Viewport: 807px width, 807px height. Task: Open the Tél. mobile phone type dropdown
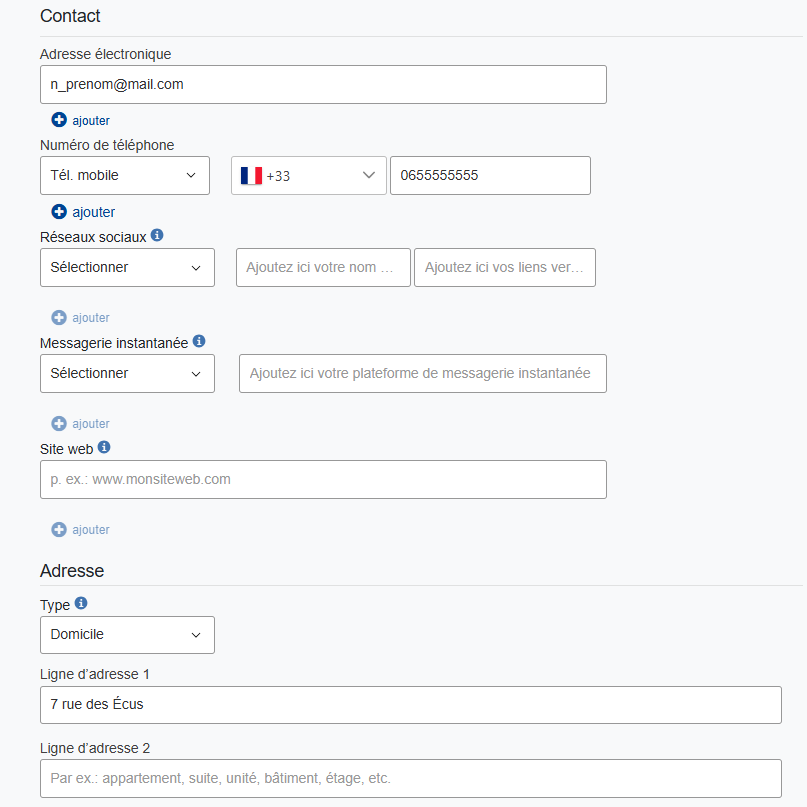click(x=125, y=175)
